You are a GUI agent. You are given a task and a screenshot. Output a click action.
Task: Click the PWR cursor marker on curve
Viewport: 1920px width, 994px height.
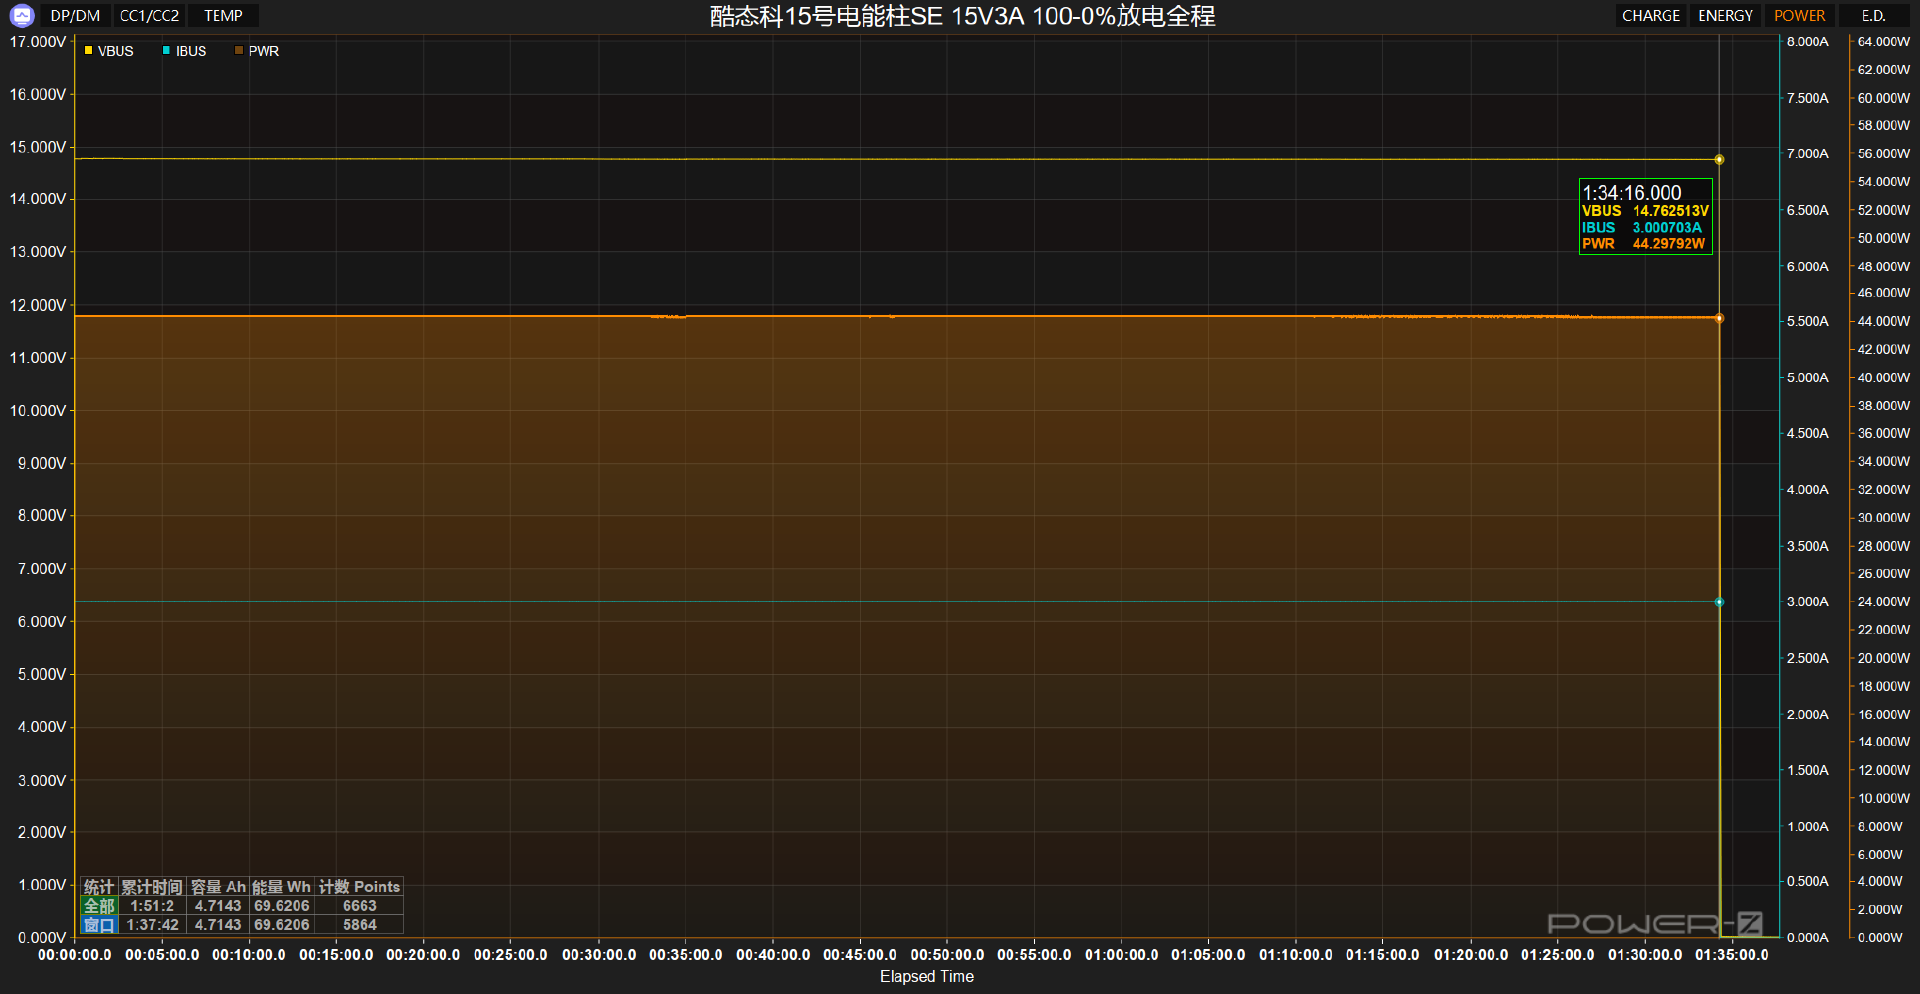coord(1719,318)
